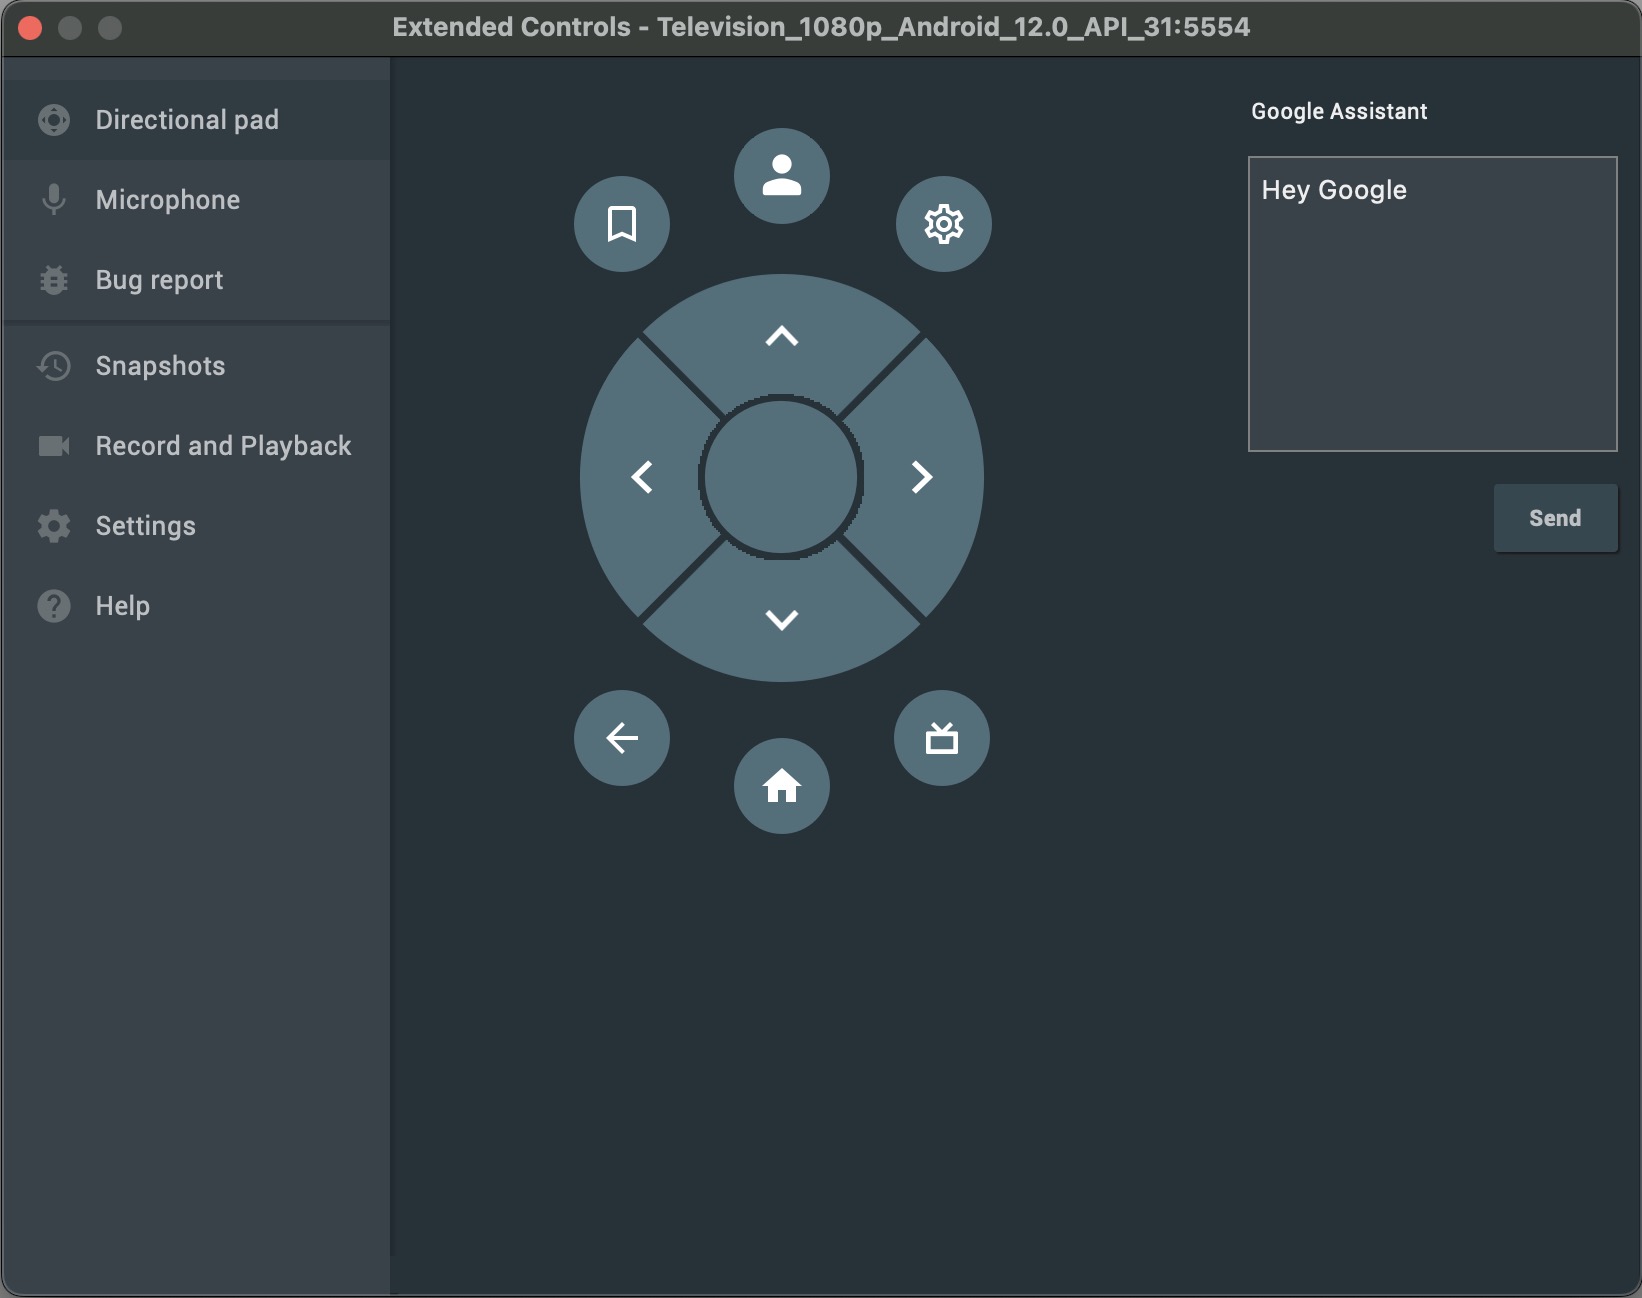Close the Extended Controls window
Image resolution: width=1642 pixels, height=1298 pixels.
30,27
